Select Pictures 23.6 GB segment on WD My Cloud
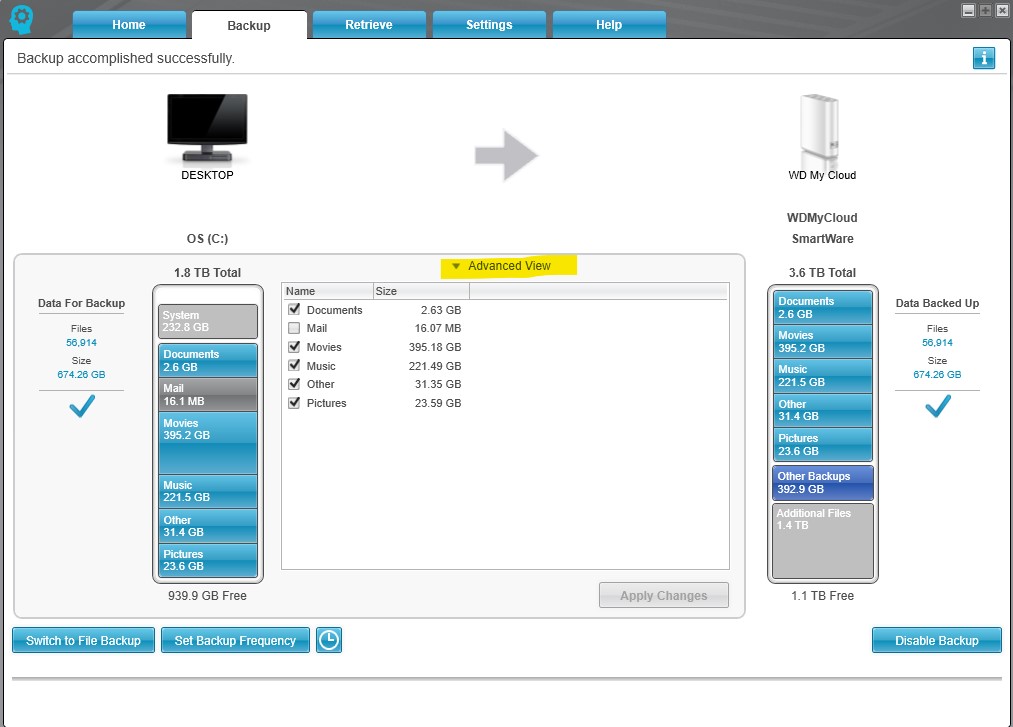This screenshot has height=727, width=1013. tap(822, 444)
